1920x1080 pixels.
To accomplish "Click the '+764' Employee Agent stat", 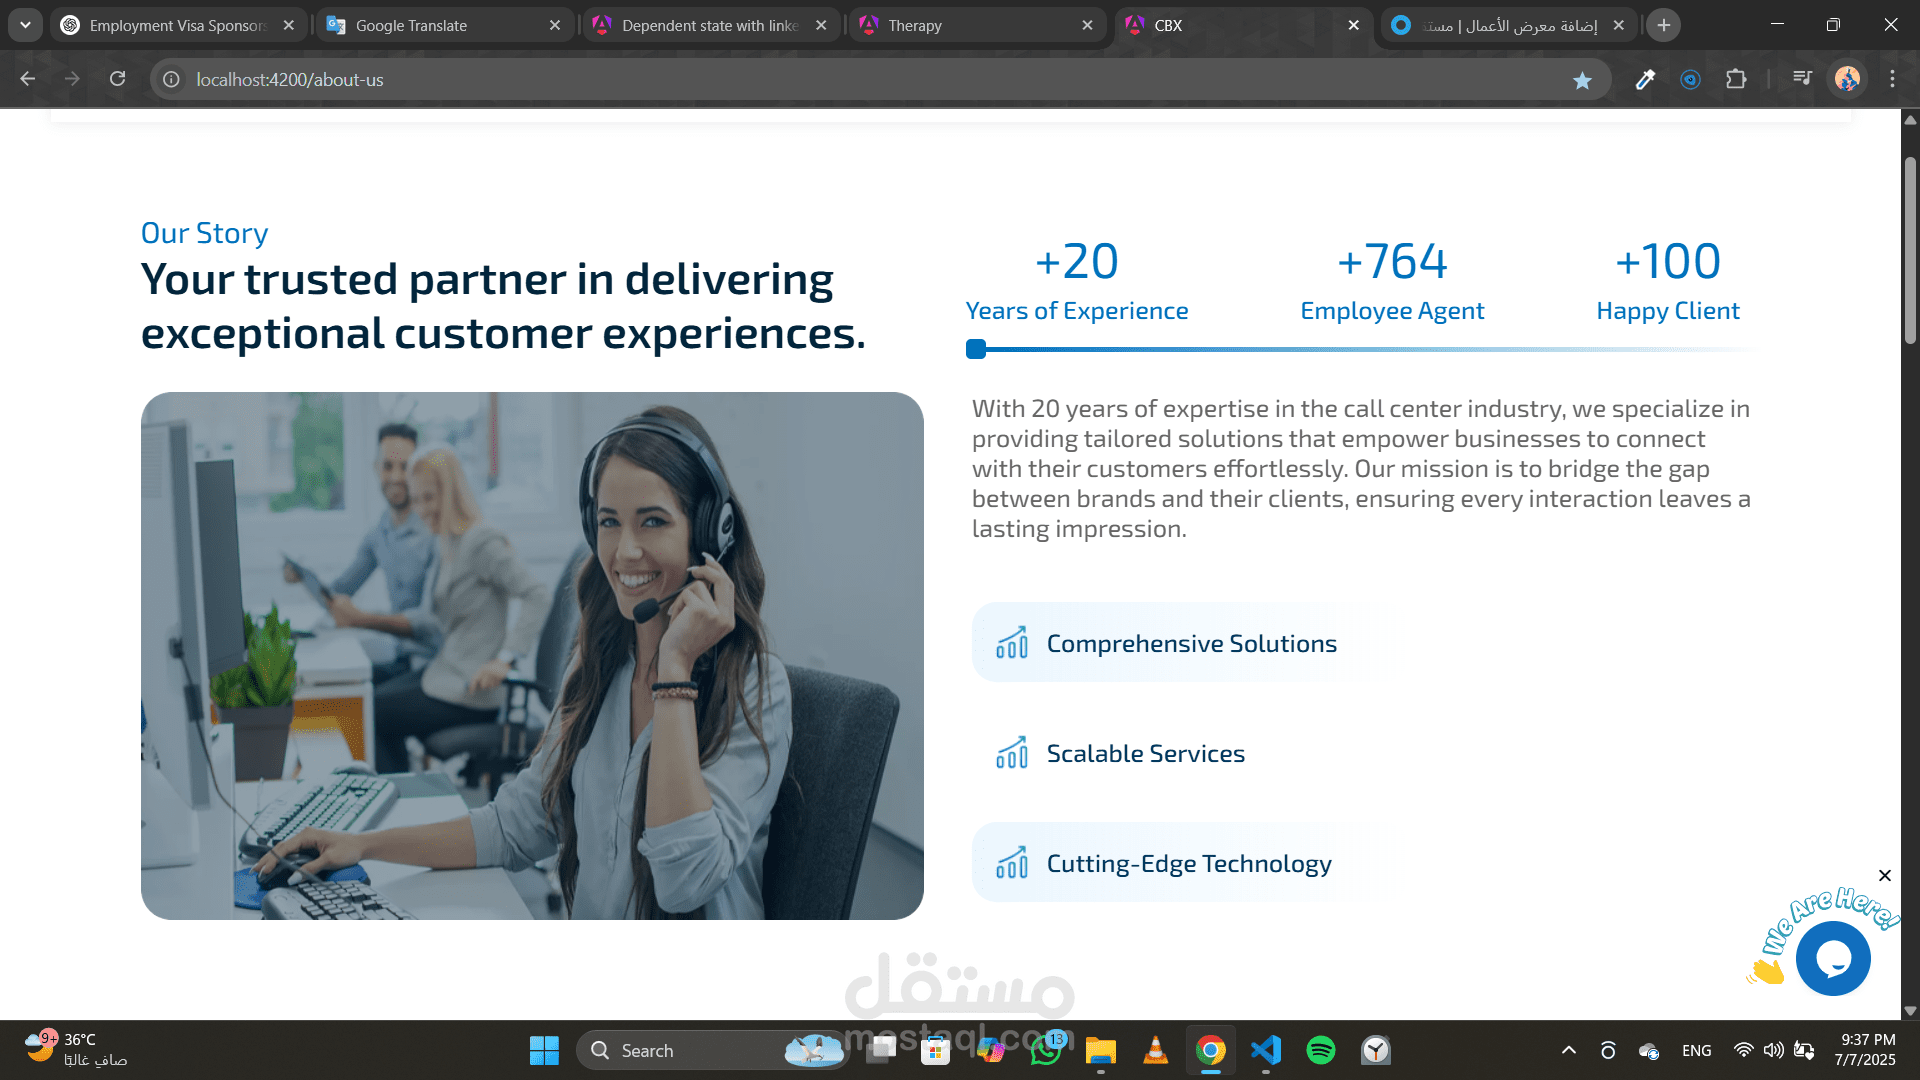I will (x=1392, y=281).
